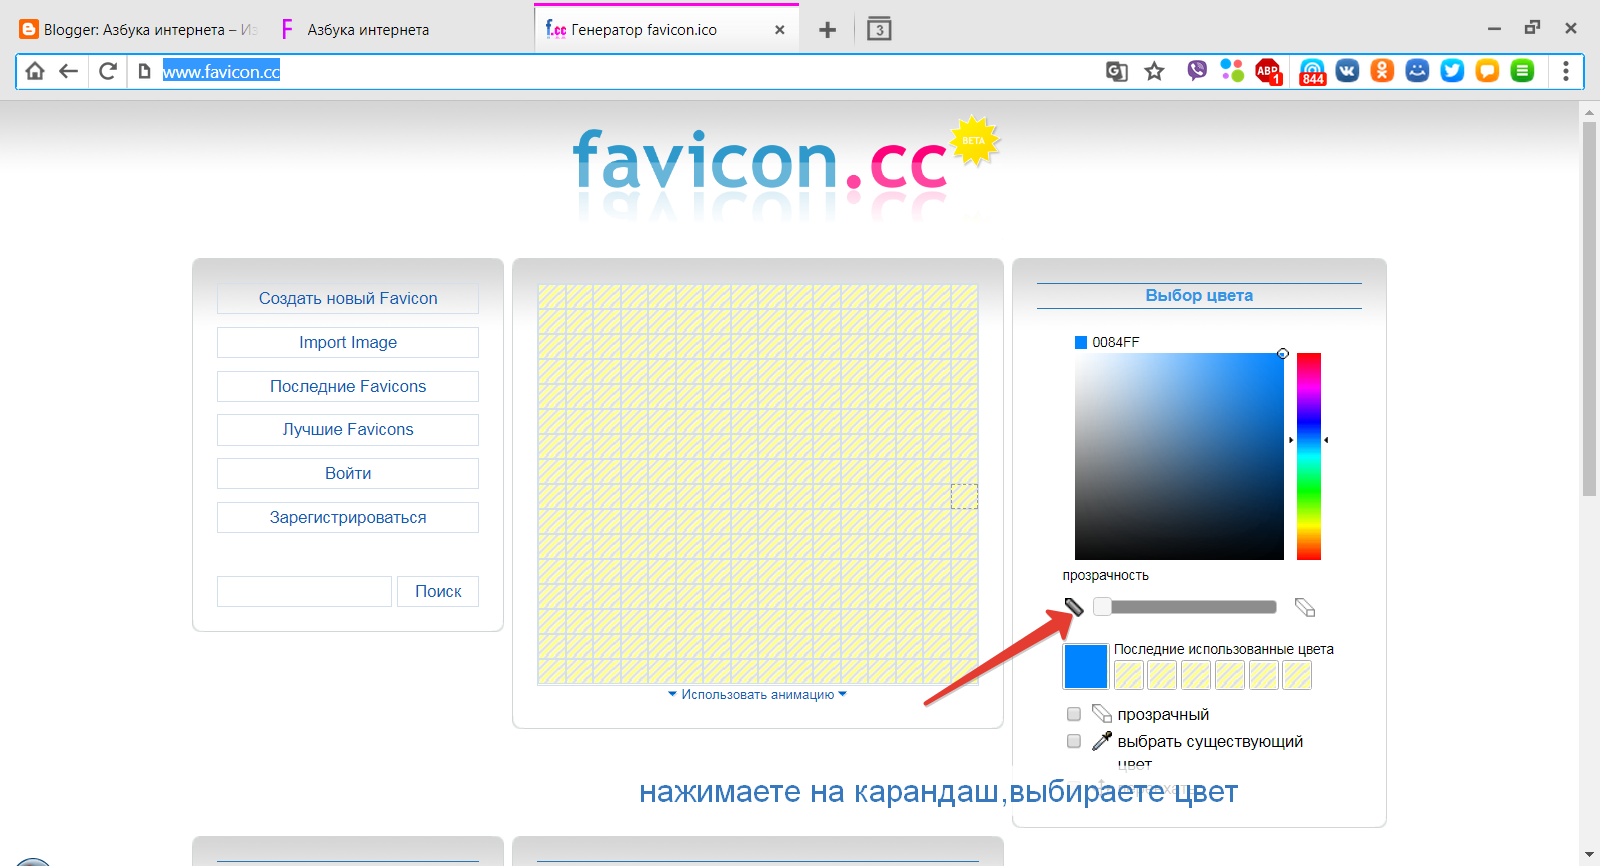Enable the прозрачный checkbox

tap(1074, 714)
